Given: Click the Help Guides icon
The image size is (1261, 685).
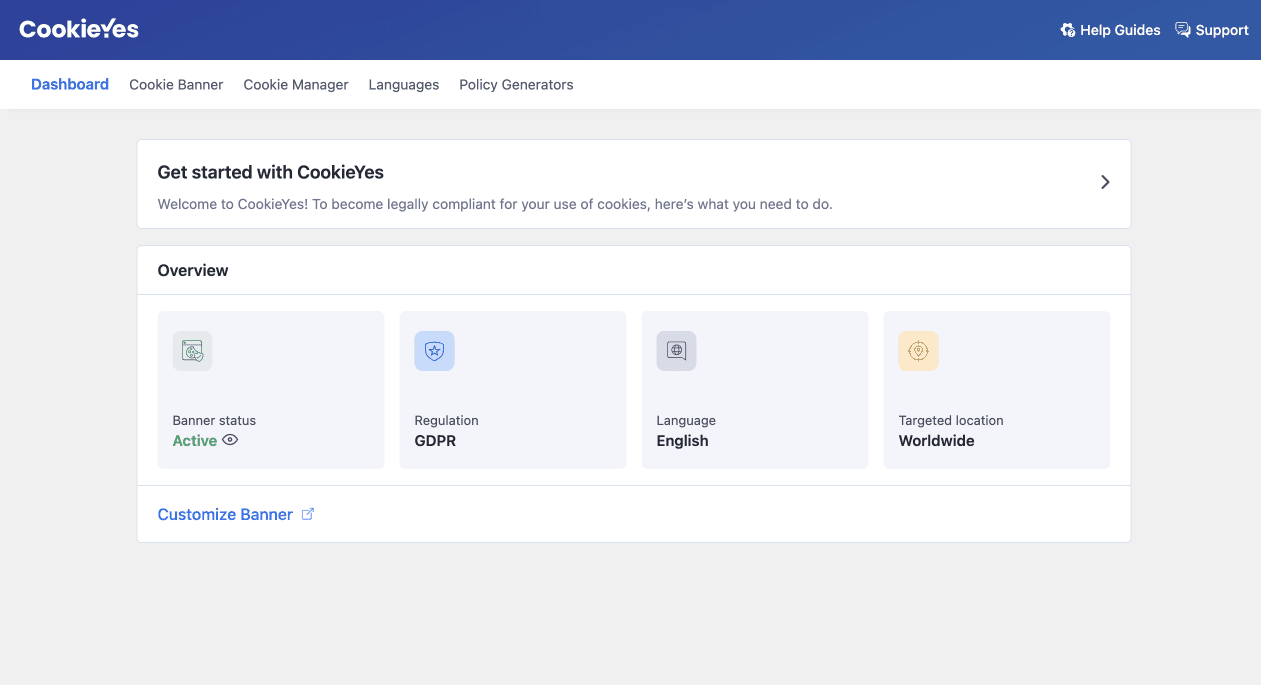Looking at the screenshot, I should 1068,30.
